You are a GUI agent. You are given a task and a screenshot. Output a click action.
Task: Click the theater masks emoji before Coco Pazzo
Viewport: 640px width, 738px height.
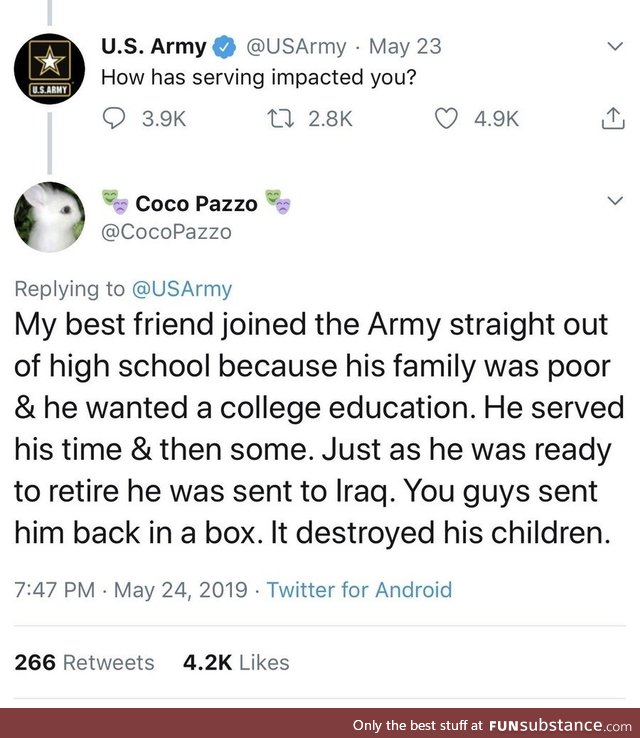pyautogui.click(x=115, y=202)
